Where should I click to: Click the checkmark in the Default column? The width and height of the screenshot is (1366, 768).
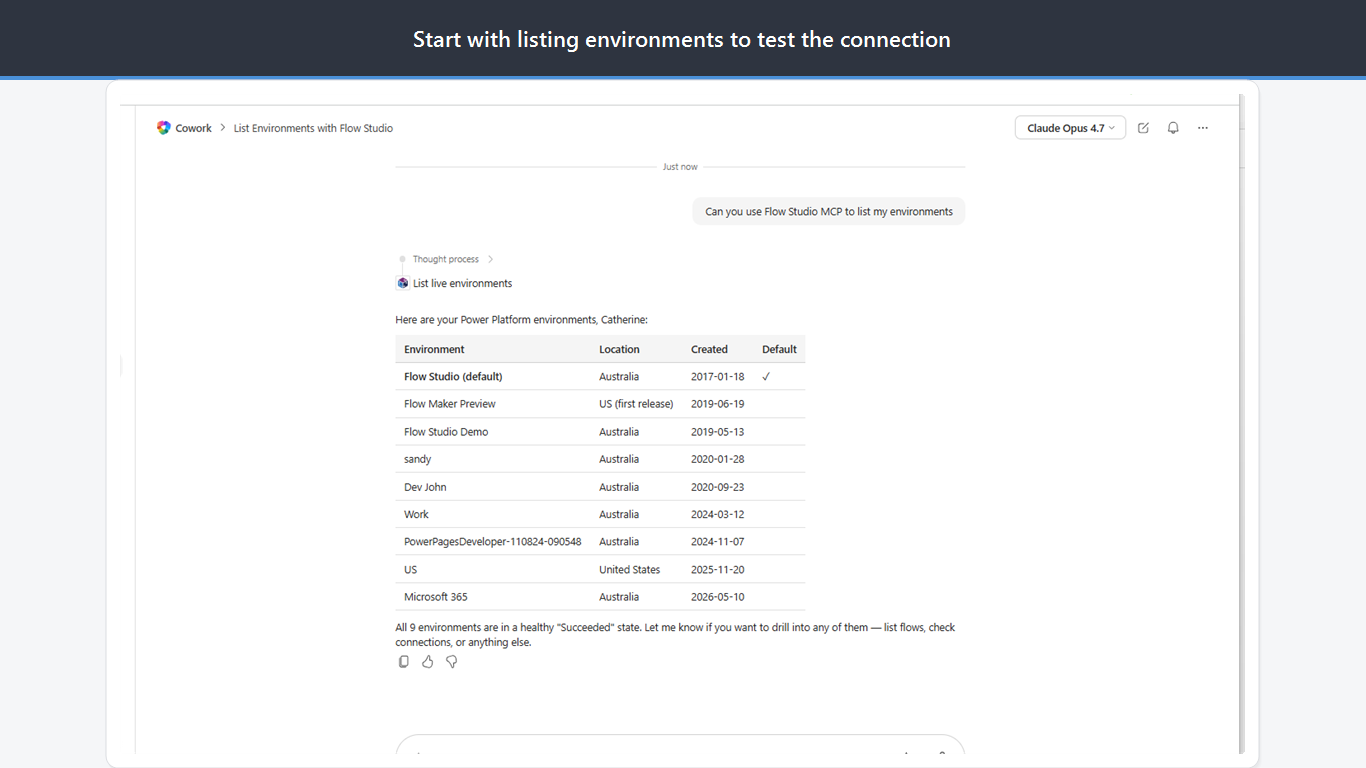click(766, 377)
